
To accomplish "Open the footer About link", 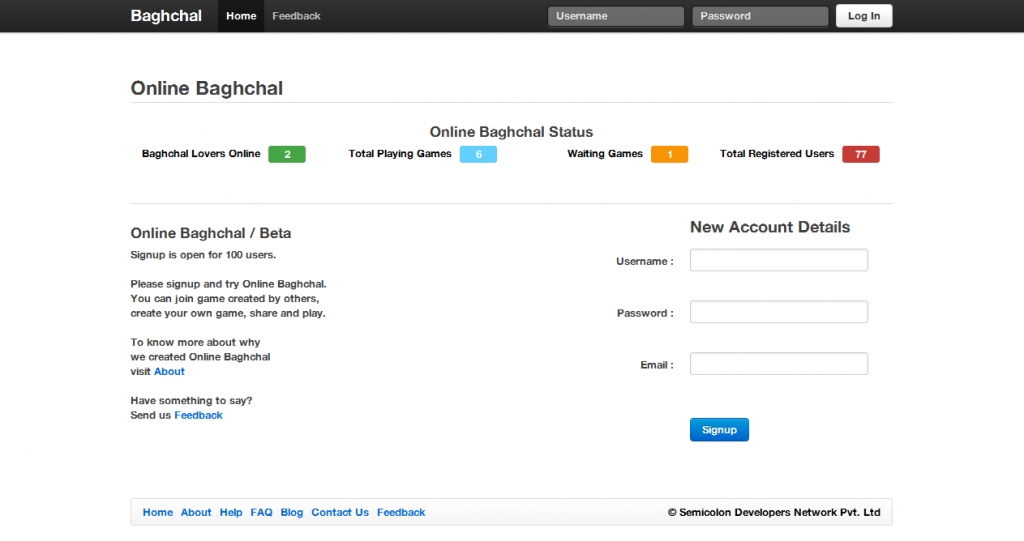I will coord(196,512).
